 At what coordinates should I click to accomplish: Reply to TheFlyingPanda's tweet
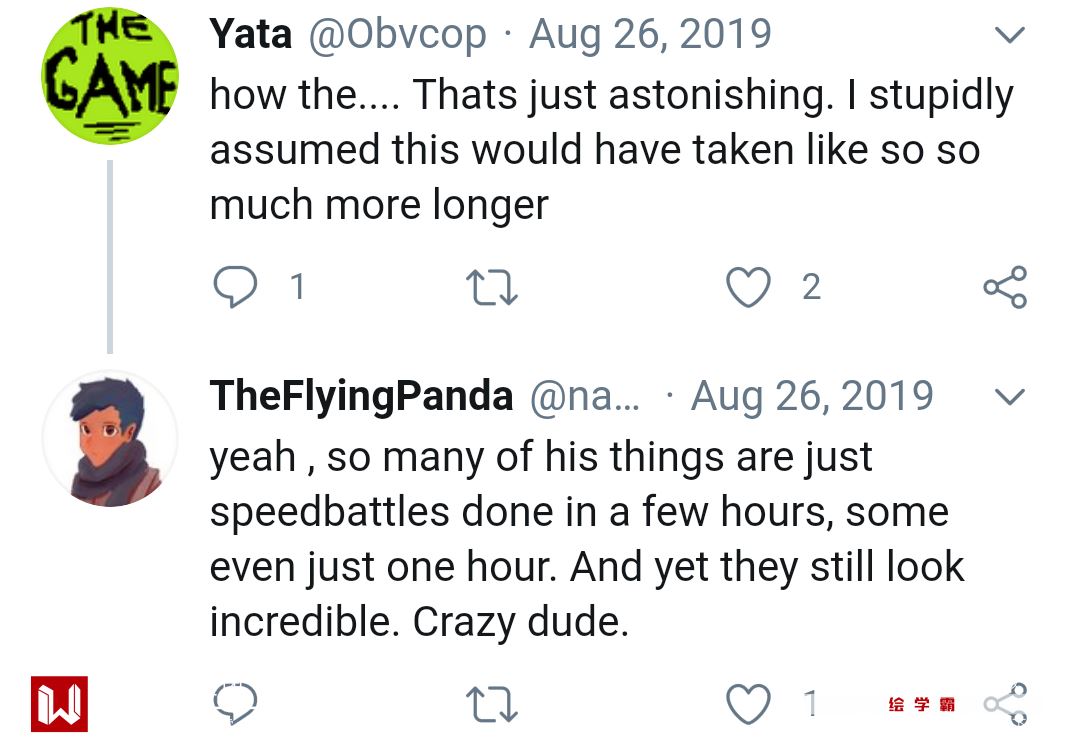point(236,704)
